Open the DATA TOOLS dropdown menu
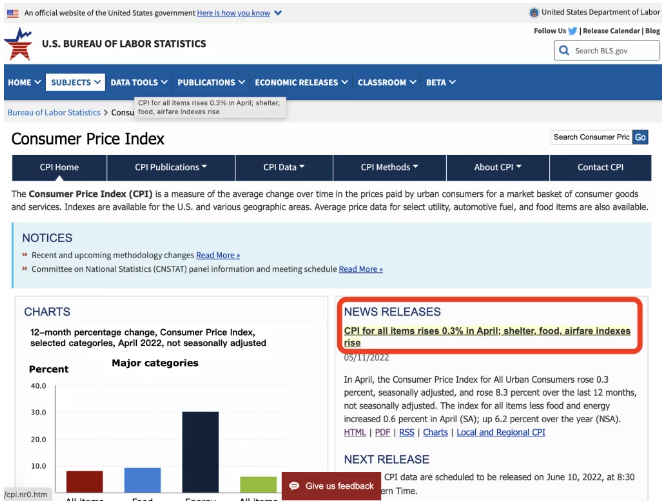The width and height of the screenshot is (662, 504). tap(139, 82)
